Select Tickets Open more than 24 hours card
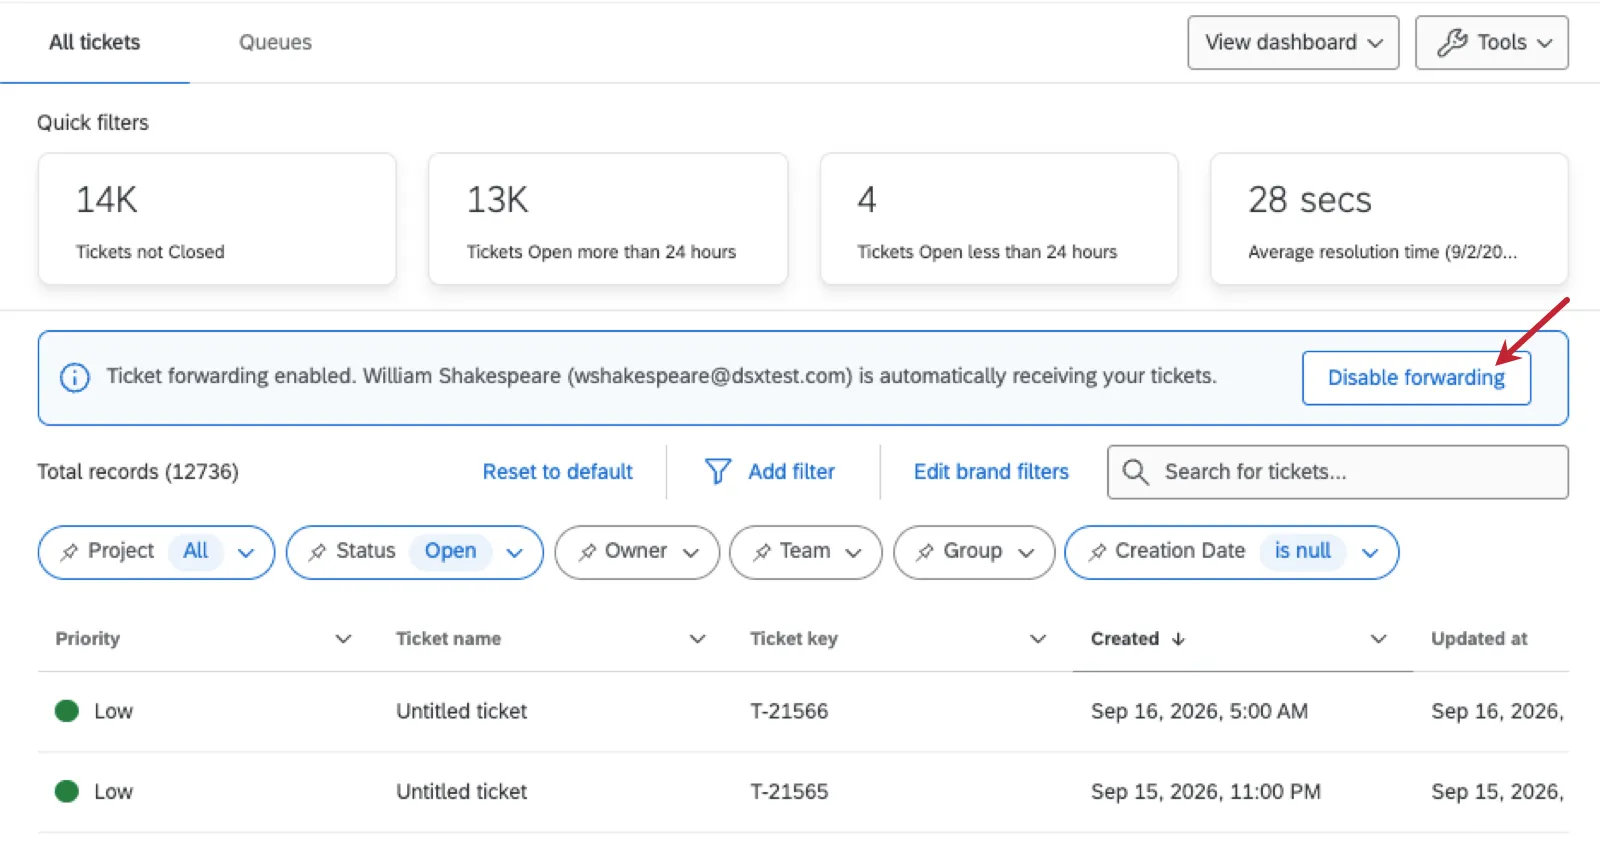Image resolution: width=1600 pixels, height=850 pixels. tap(608, 219)
